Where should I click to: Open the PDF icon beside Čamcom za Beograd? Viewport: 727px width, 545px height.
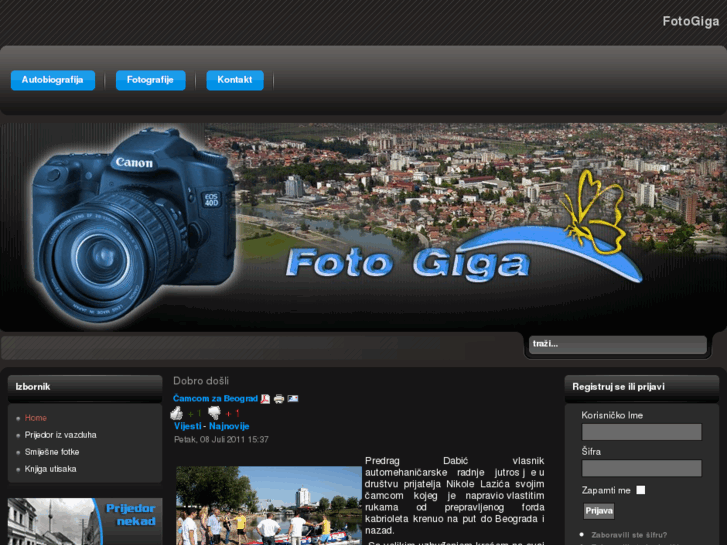(265, 399)
